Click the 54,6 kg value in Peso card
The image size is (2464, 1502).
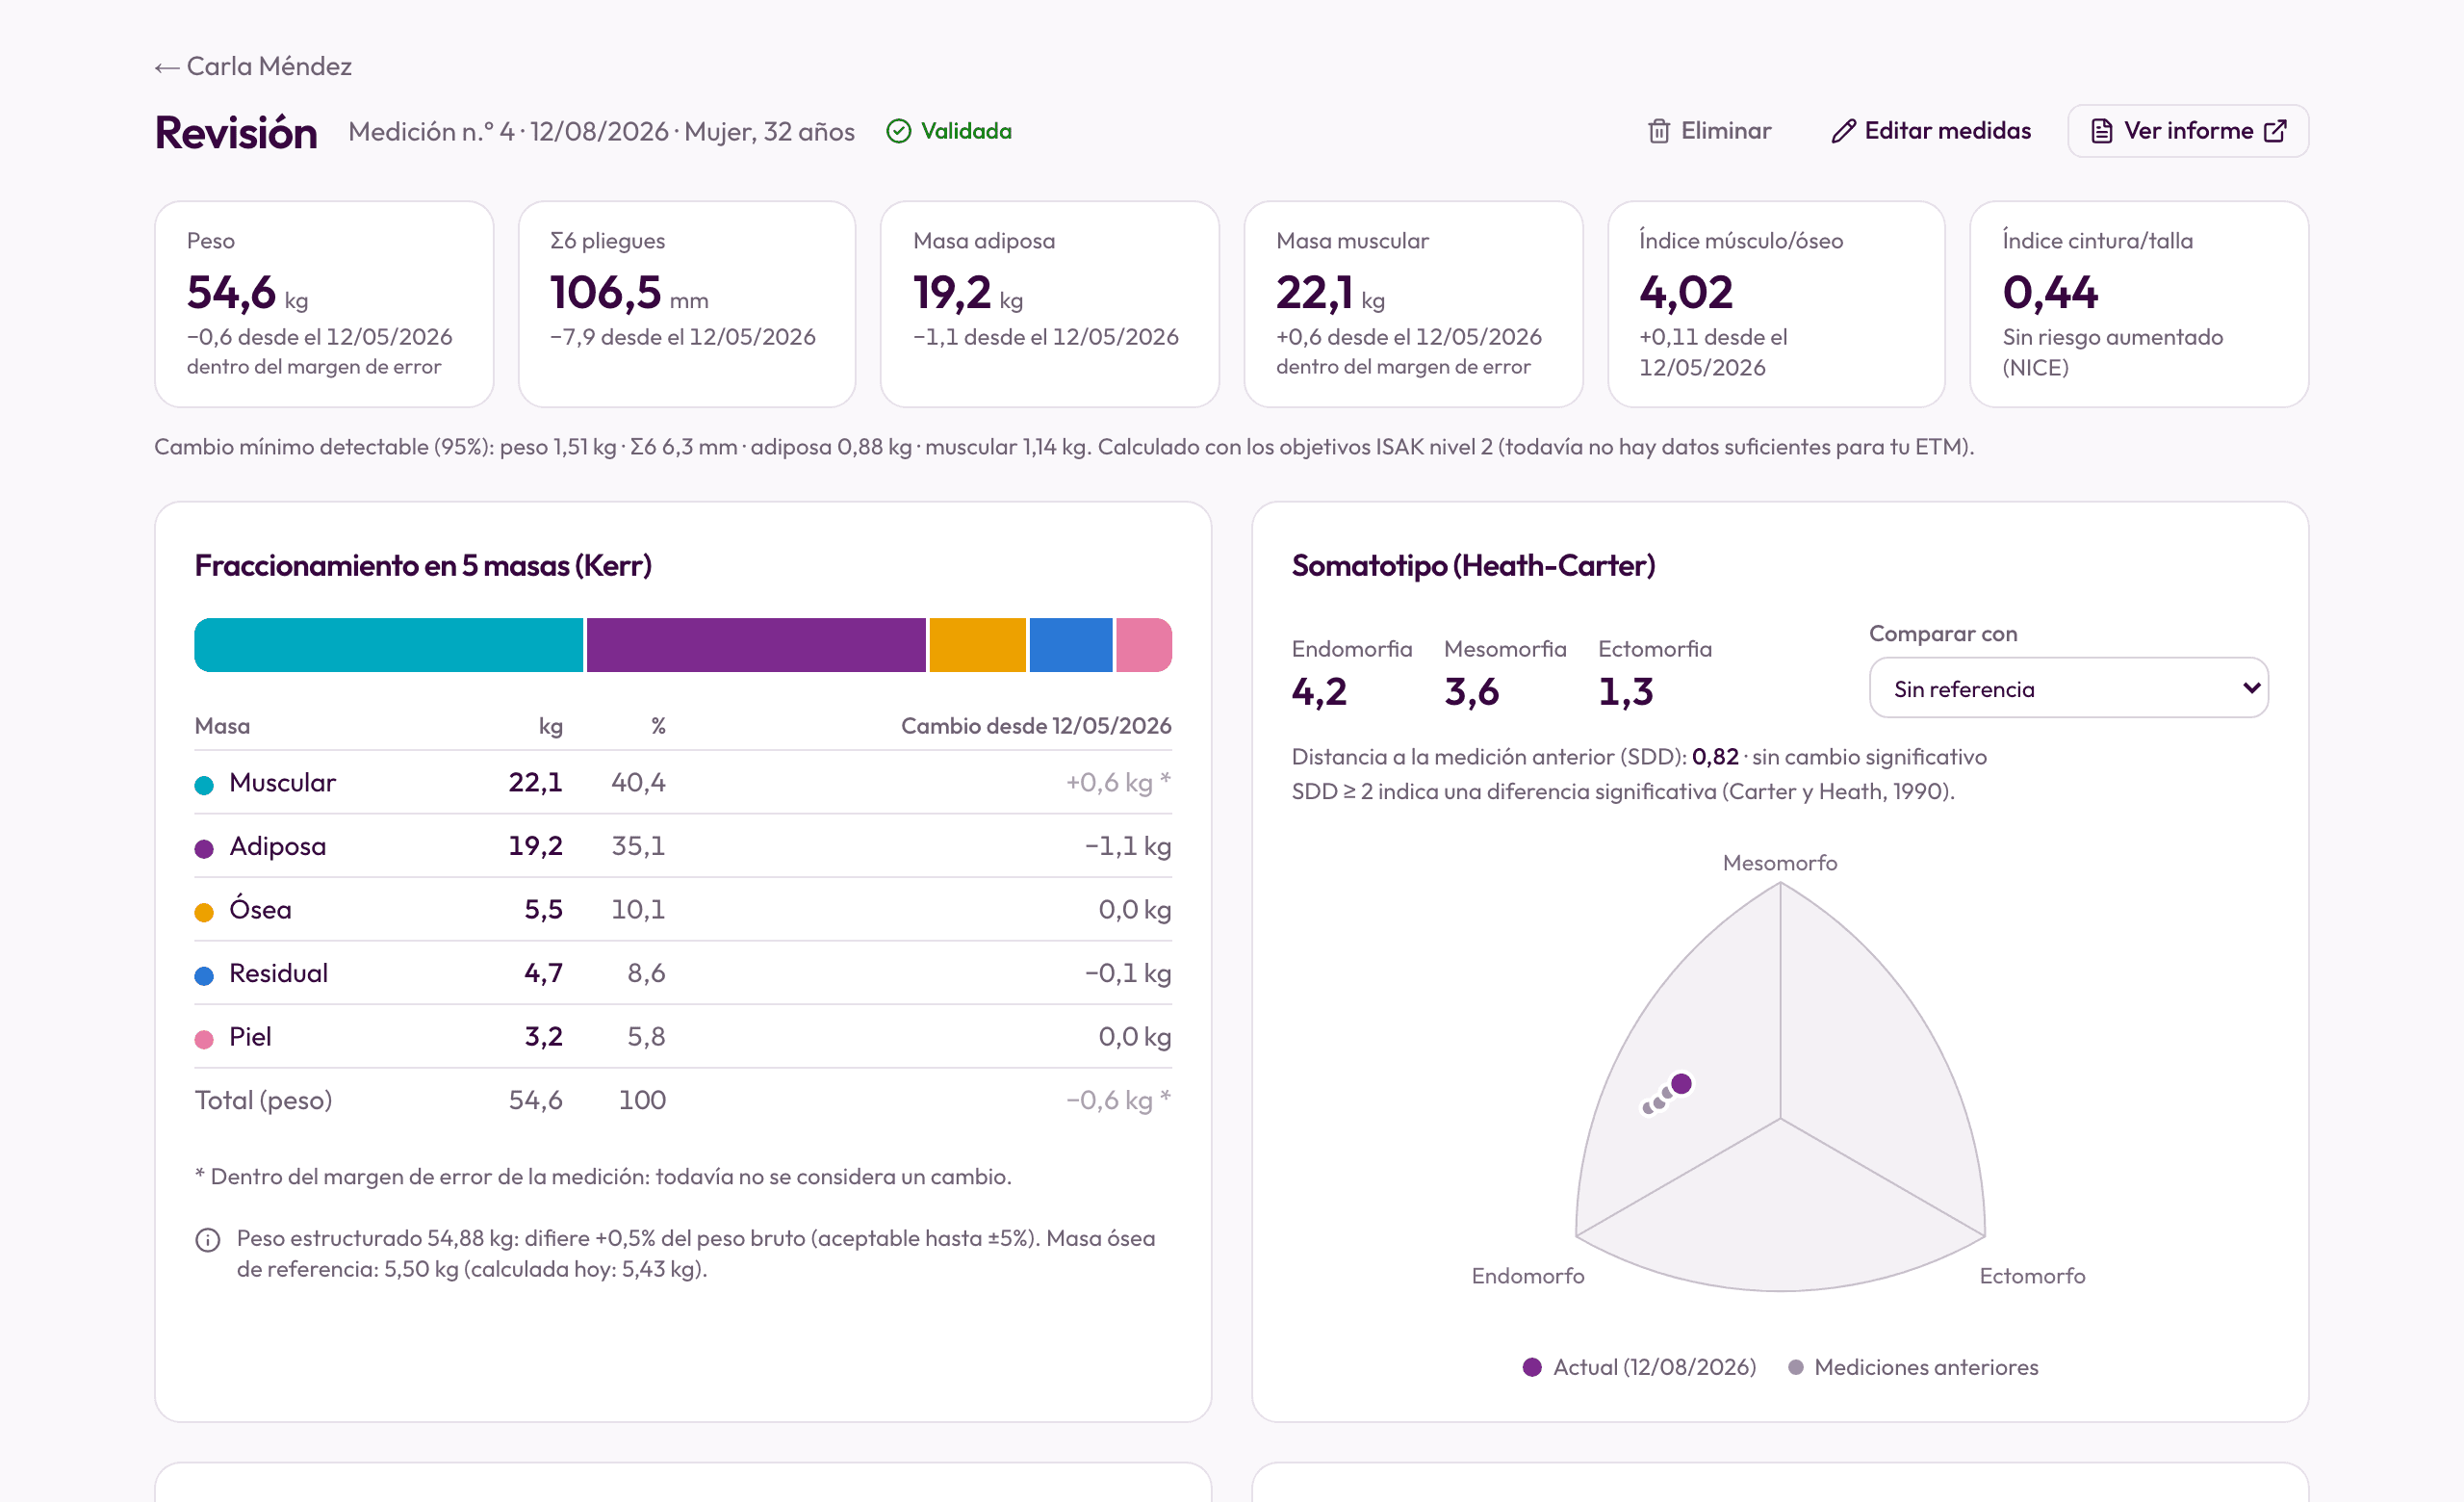click(247, 293)
